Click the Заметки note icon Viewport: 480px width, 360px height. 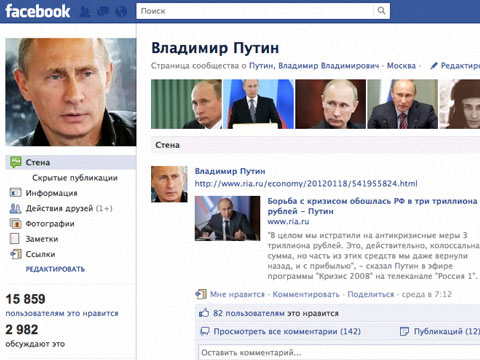pos(15,239)
